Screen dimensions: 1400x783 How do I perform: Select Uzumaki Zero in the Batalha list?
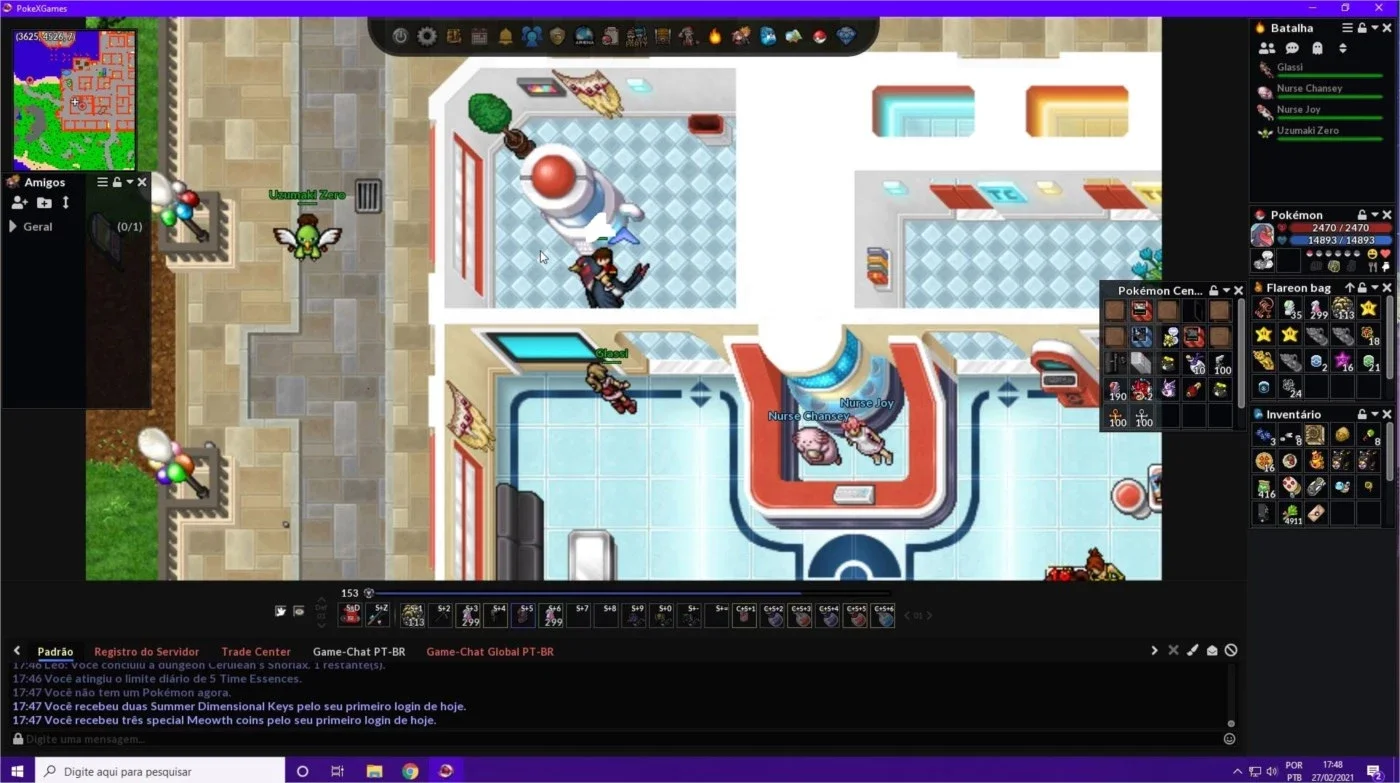point(1321,132)
